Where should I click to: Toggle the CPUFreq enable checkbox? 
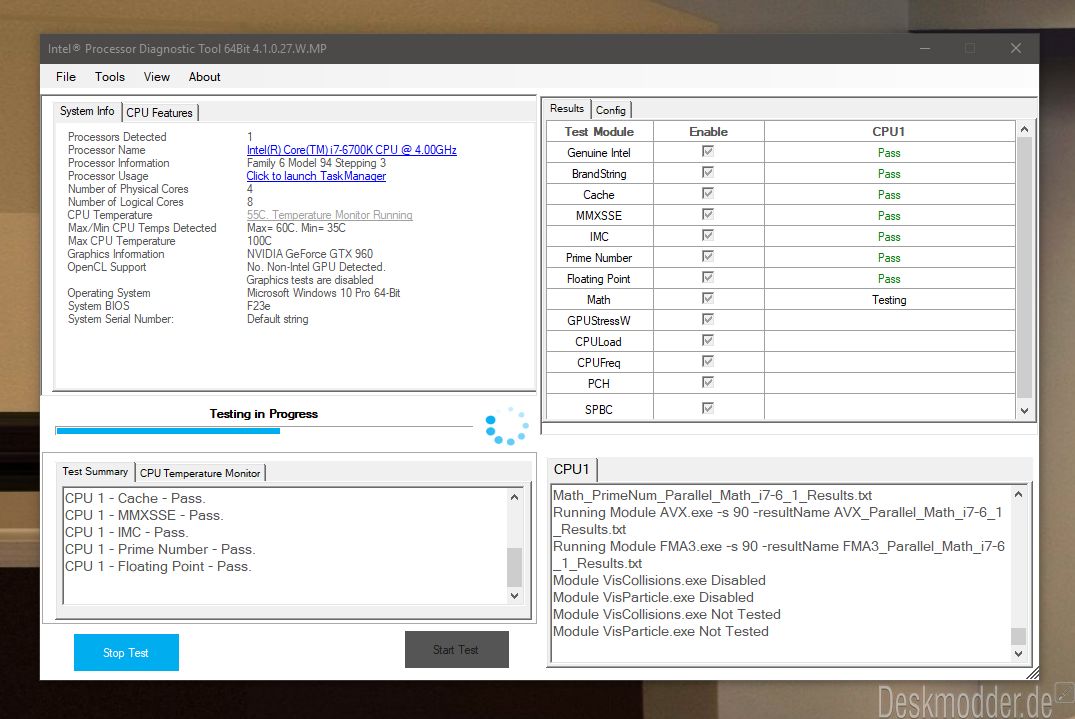click(x=708, y=361)
